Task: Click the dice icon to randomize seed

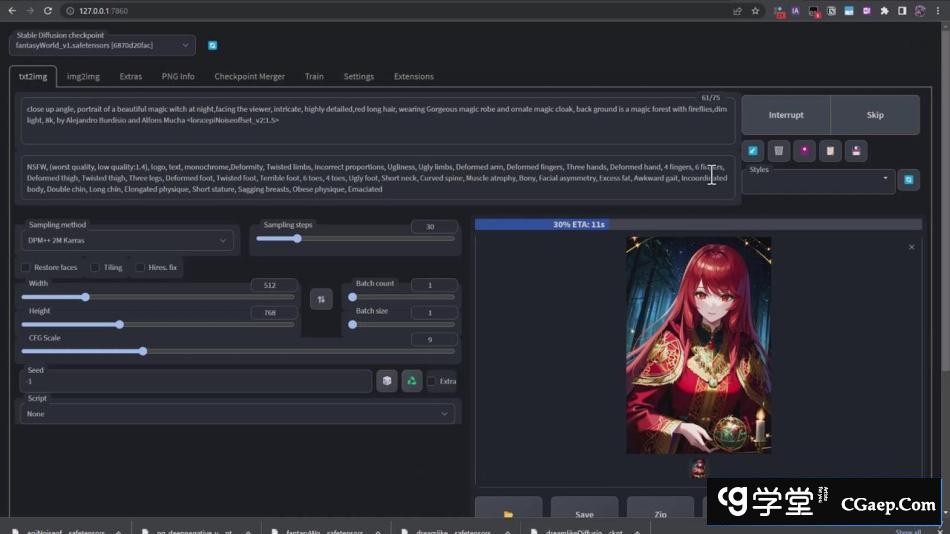Action: click(386, 381)
